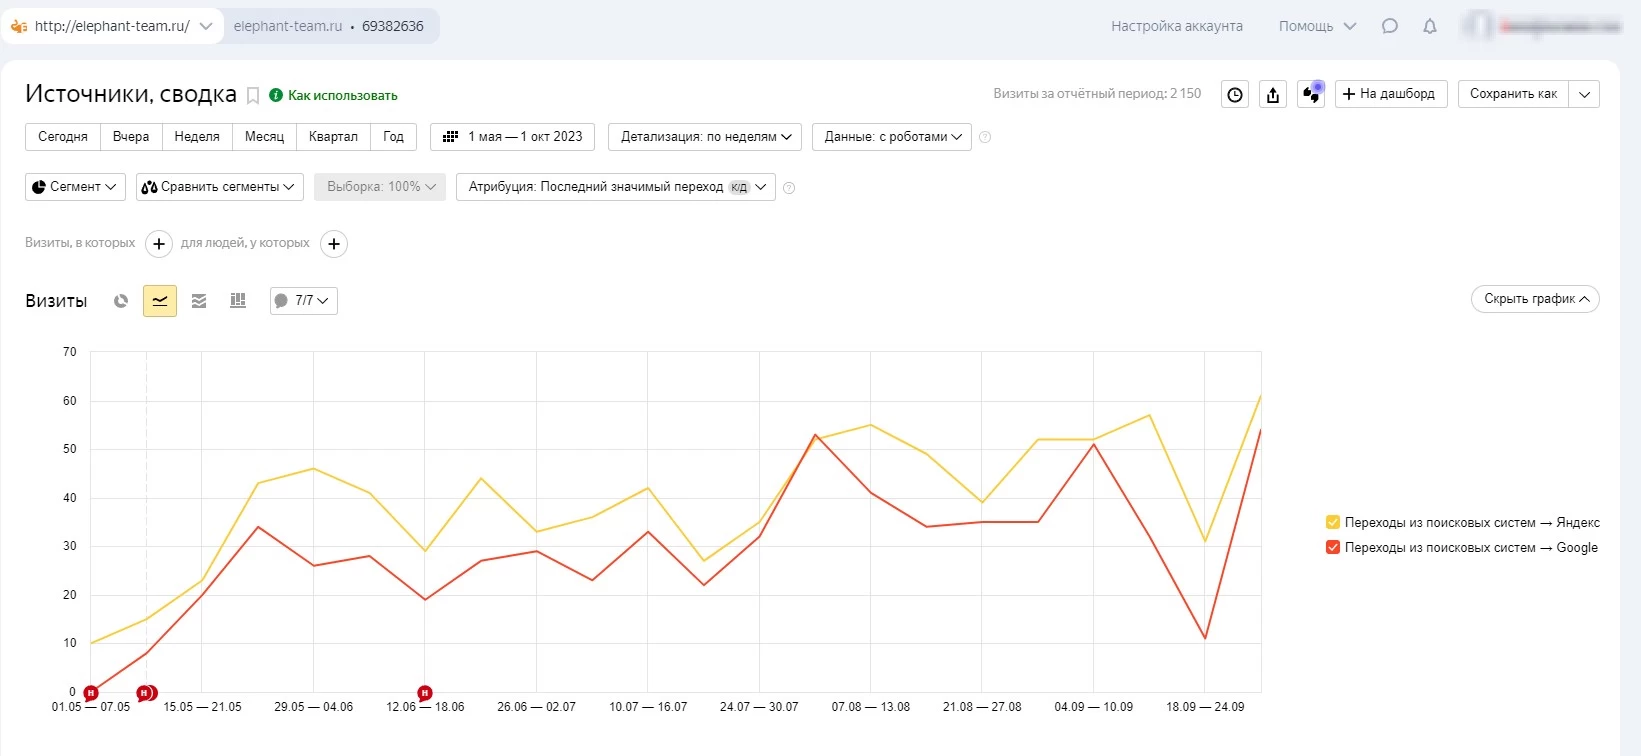Click the notifications bell icon
This screenshot has width=1641, height=756.
pos(1430,26)
